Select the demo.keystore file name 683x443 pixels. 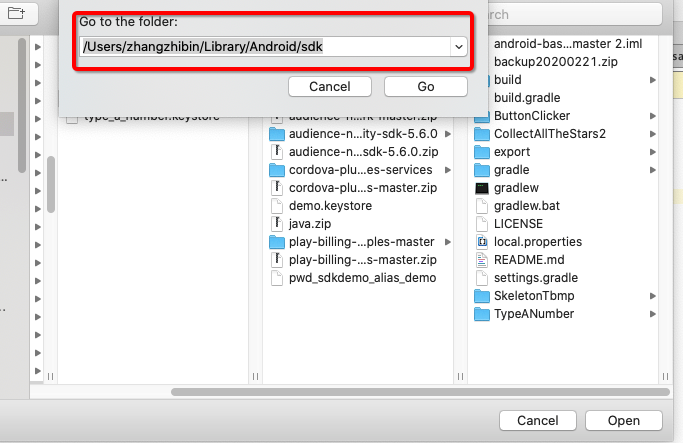point(330,206)
